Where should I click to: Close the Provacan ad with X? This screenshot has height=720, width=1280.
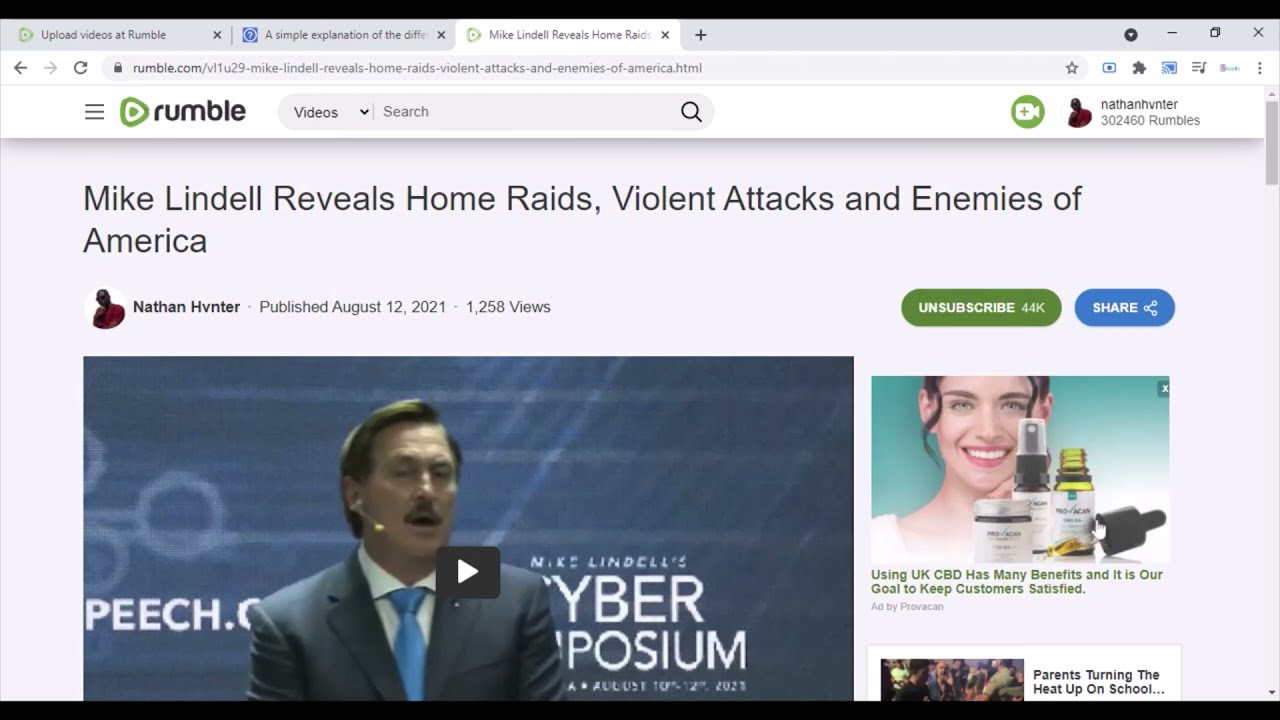pyautogui.click(x=1164, y=388)
